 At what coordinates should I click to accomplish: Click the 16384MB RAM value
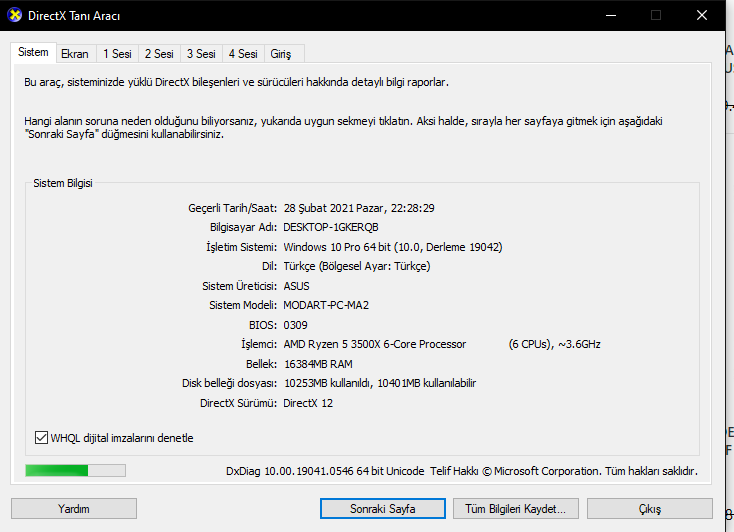tap(318, 364)
